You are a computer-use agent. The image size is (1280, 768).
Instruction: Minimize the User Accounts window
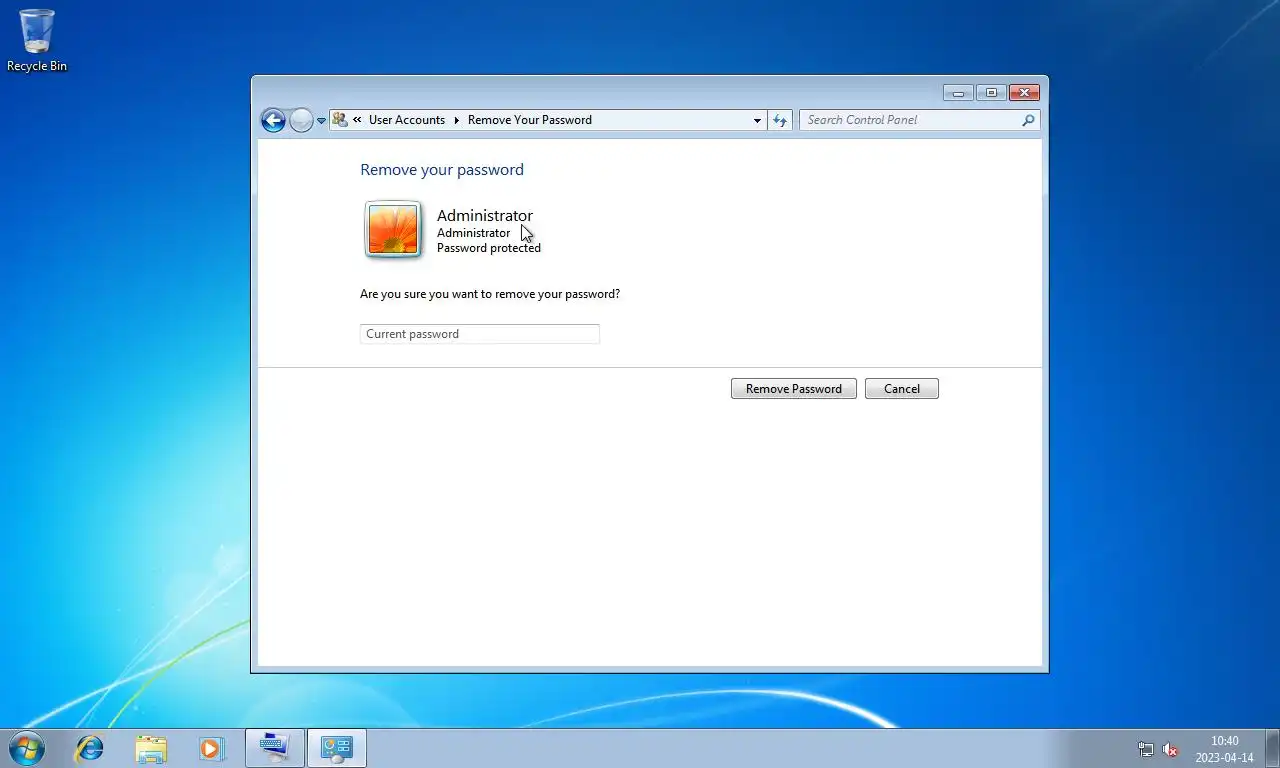tap(958, 93)
